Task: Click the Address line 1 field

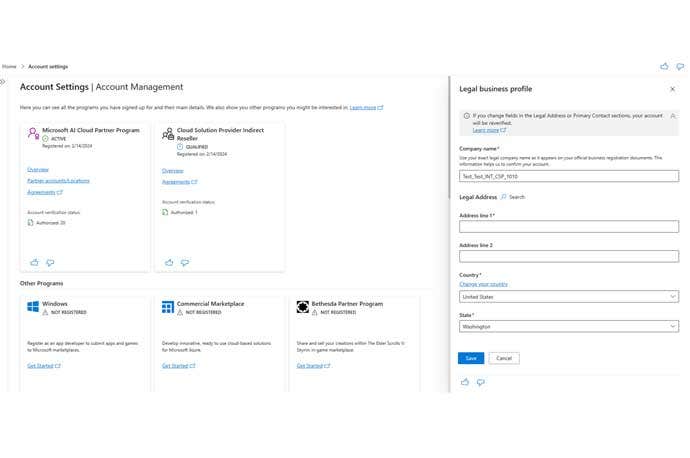Action: [568, 227]
